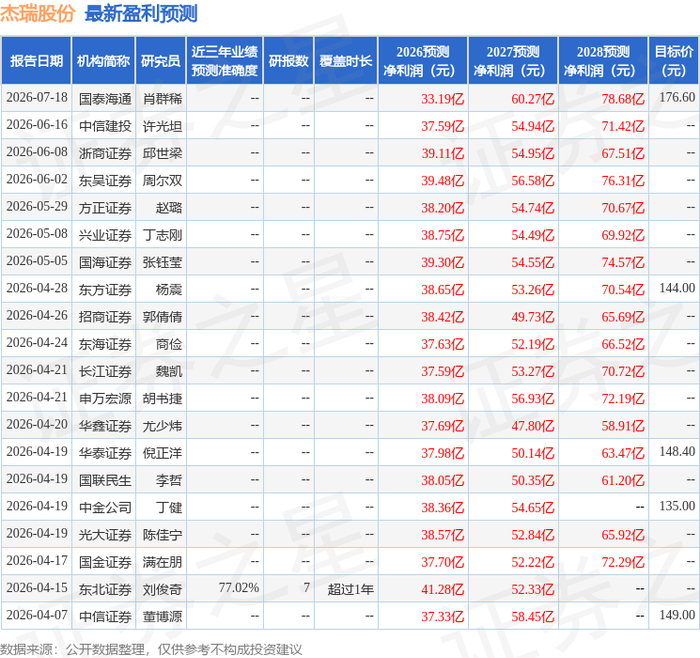Screen dimensions: 700x658
Task: Click the institution 国金证券
Action: (105, 562)
